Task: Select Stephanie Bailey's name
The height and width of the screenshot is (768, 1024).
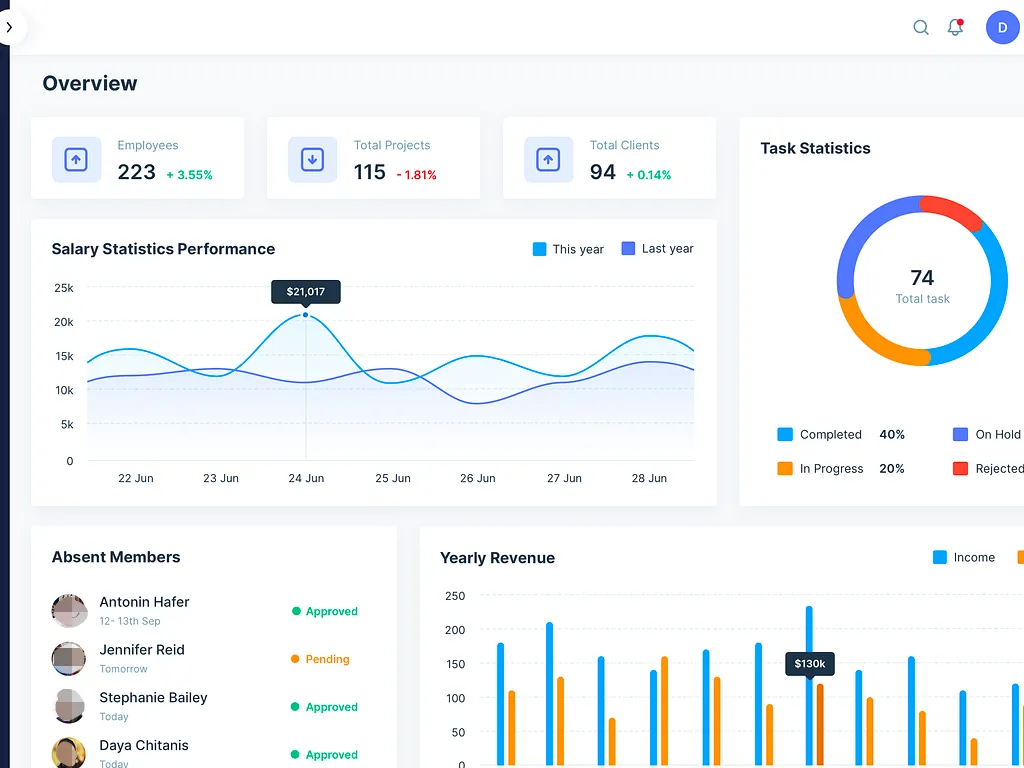Action: [153, 697]
